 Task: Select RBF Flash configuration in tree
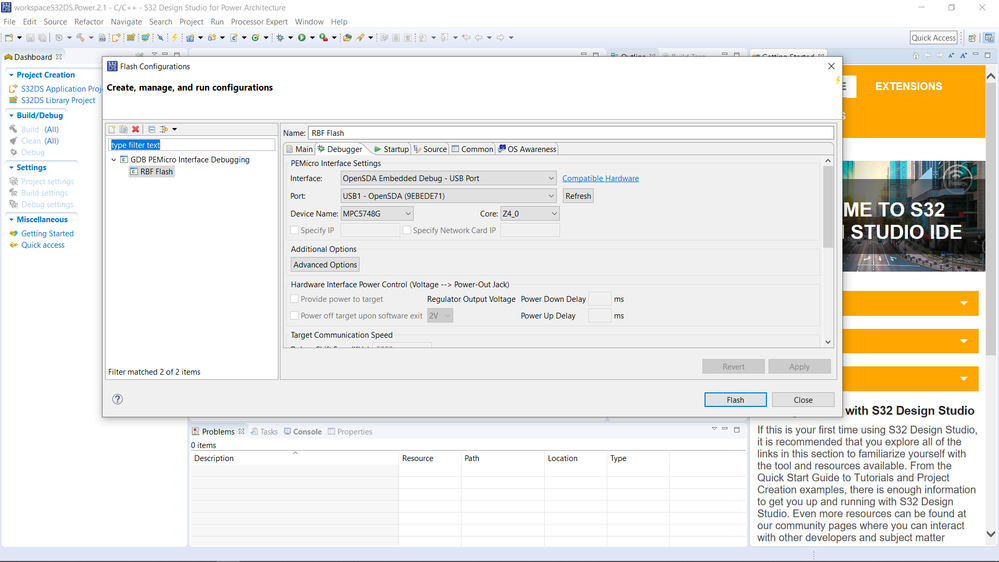click(x=151, y=171)
